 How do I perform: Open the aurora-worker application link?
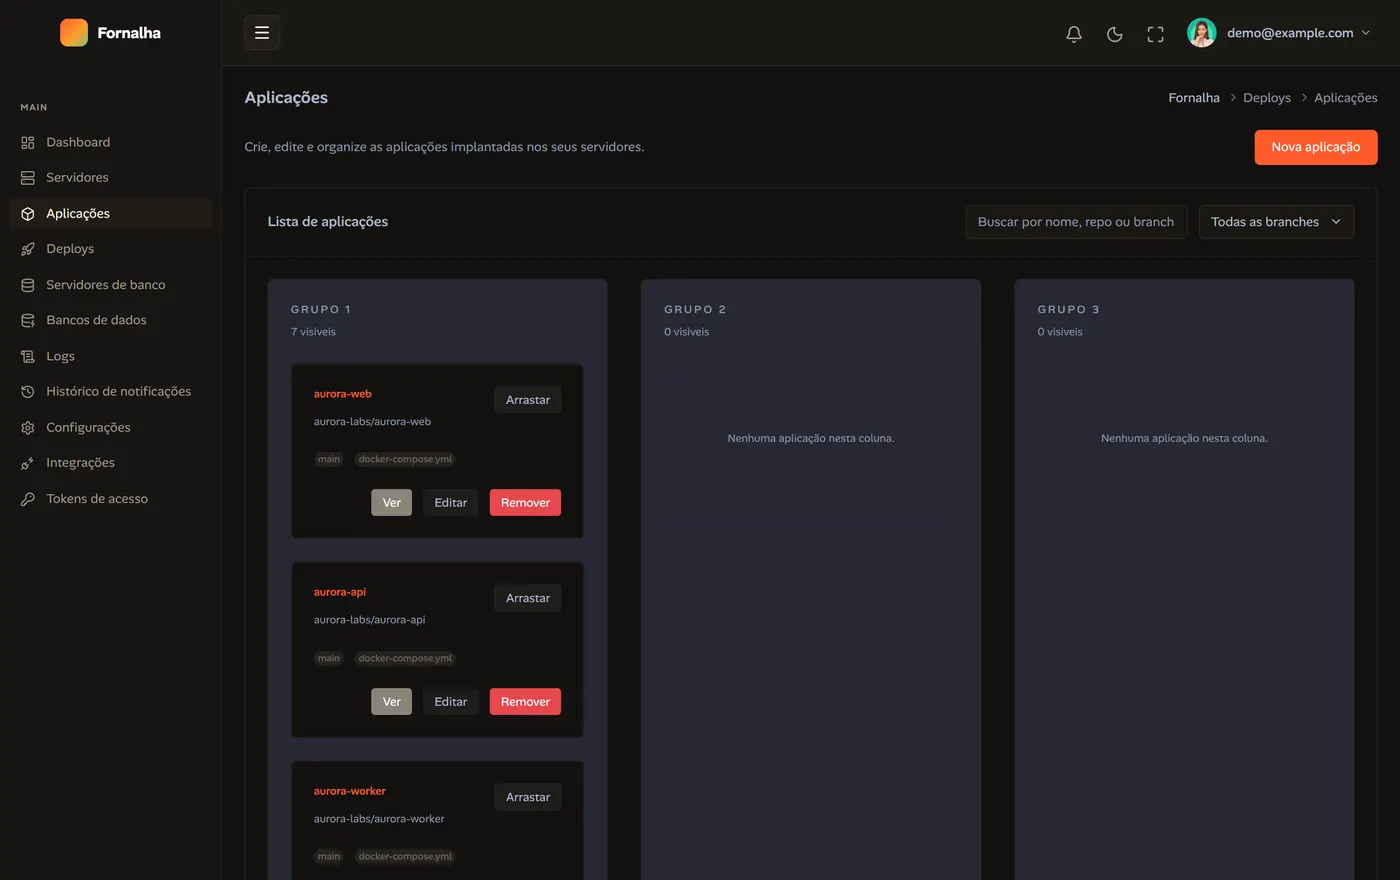(x=350, y=791)
